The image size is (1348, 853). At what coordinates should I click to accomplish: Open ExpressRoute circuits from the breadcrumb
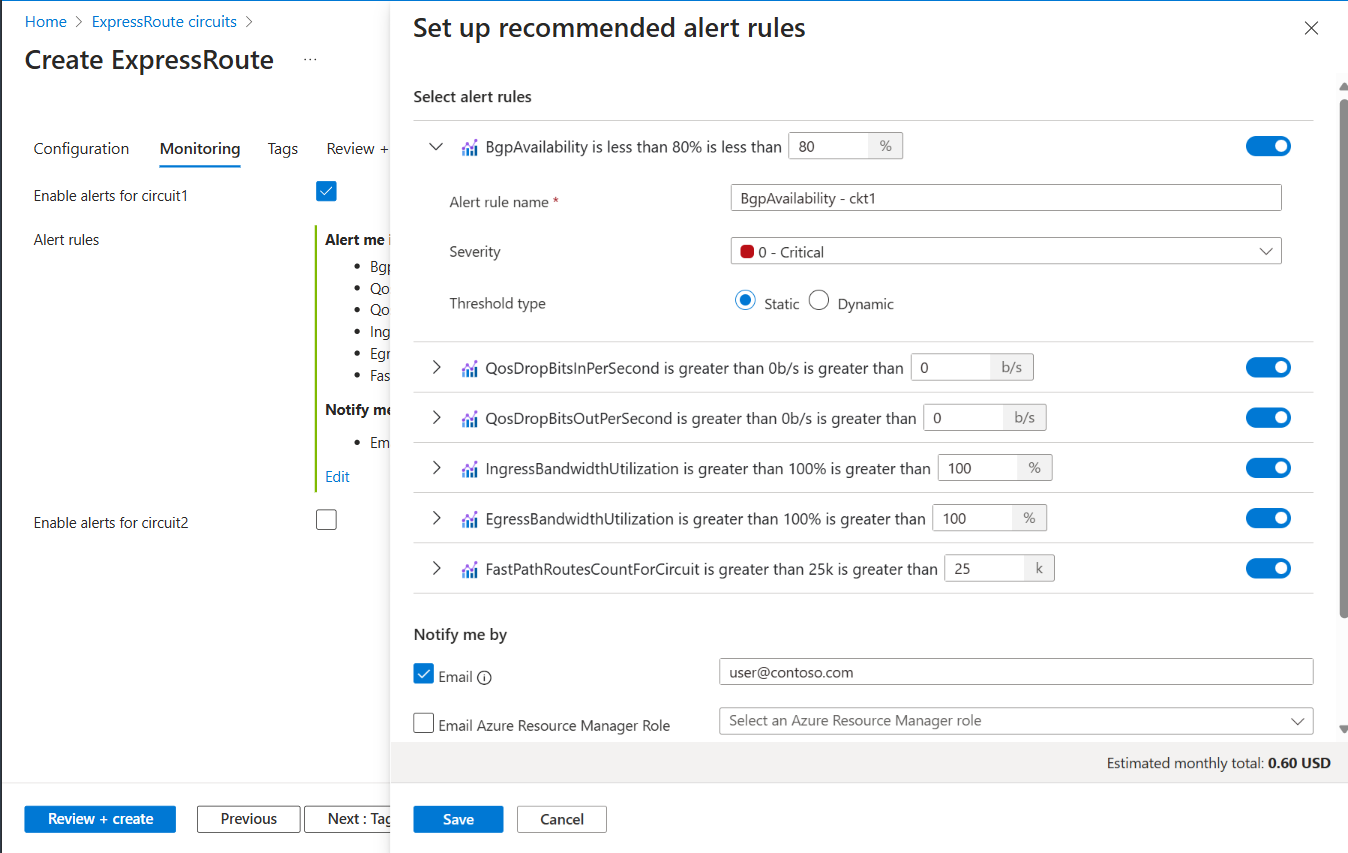(x=163, y=21)
